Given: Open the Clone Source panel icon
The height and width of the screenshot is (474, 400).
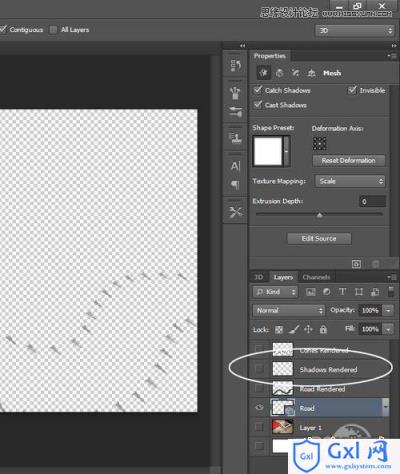Looking at the screenshot, I should (235, 137).
